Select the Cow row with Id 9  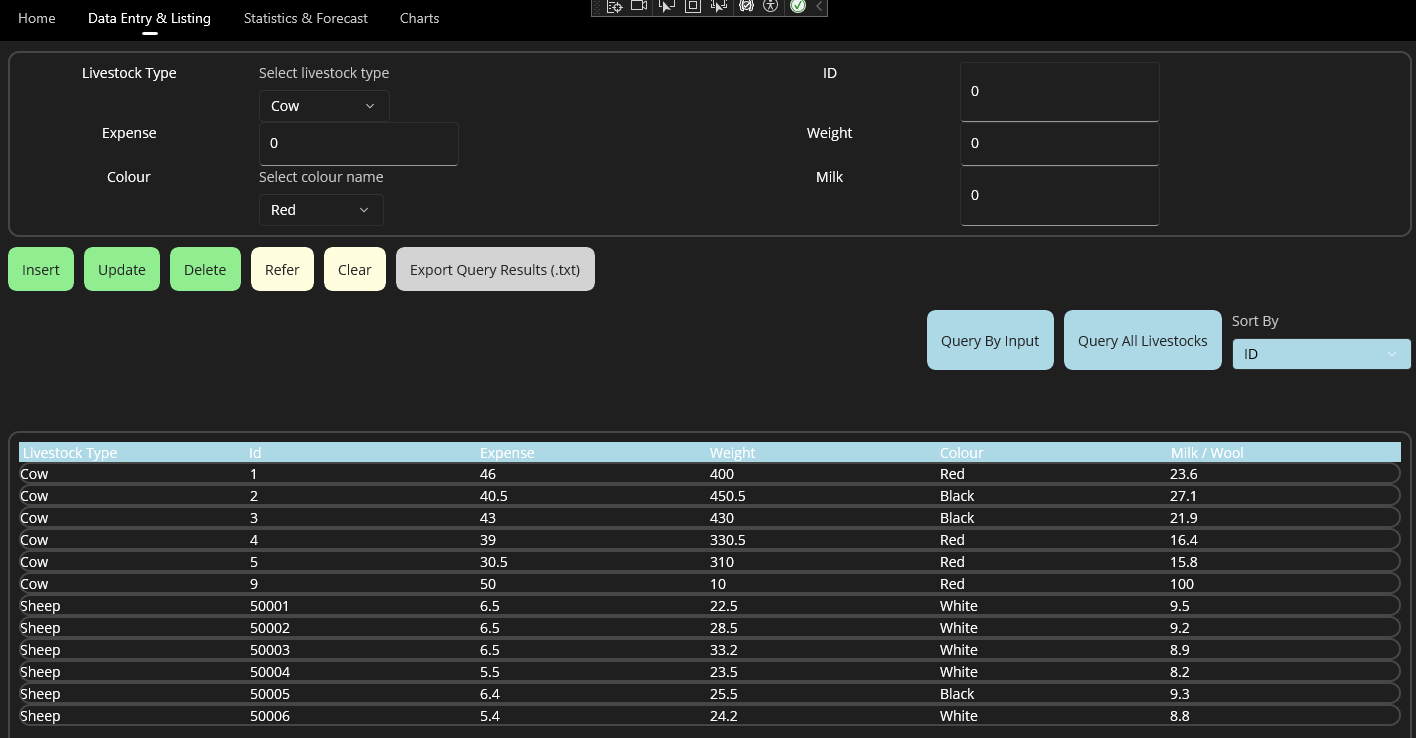[709, 584]
